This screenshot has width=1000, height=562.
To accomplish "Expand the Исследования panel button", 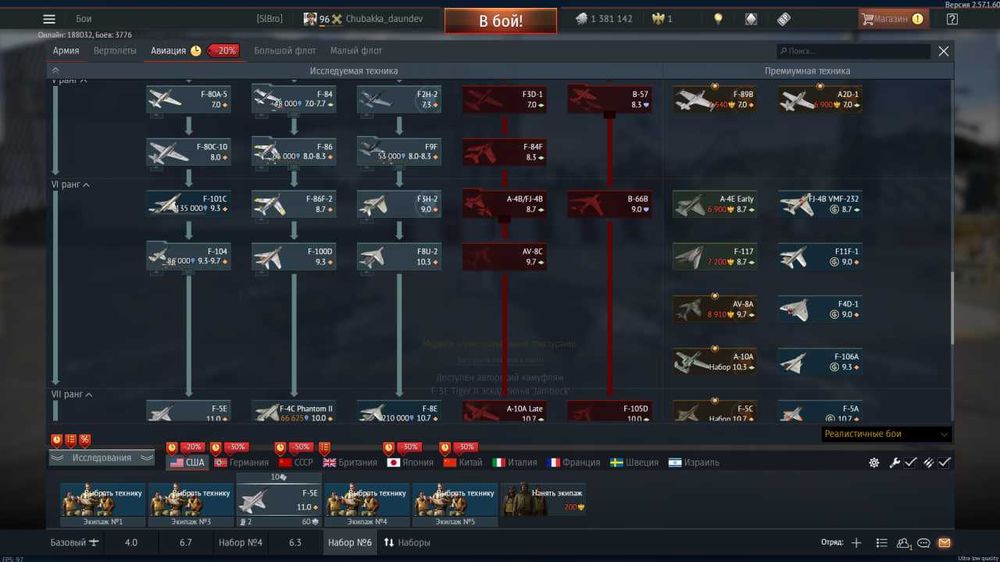I will pyautogui.click(x=101, y=457).
